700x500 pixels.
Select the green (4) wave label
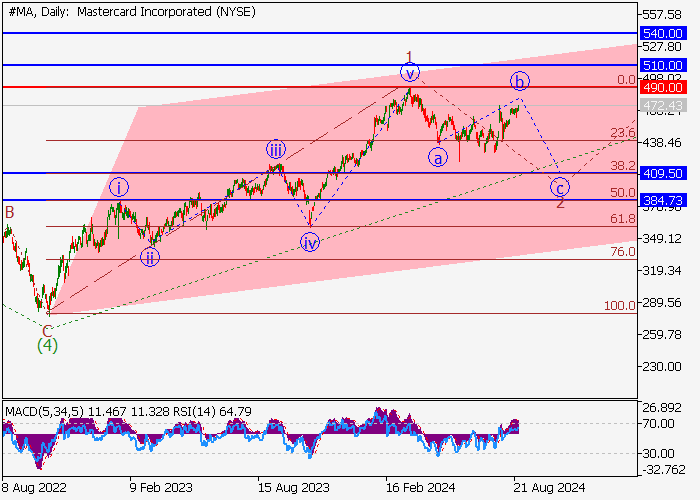(x=47, y=346)
